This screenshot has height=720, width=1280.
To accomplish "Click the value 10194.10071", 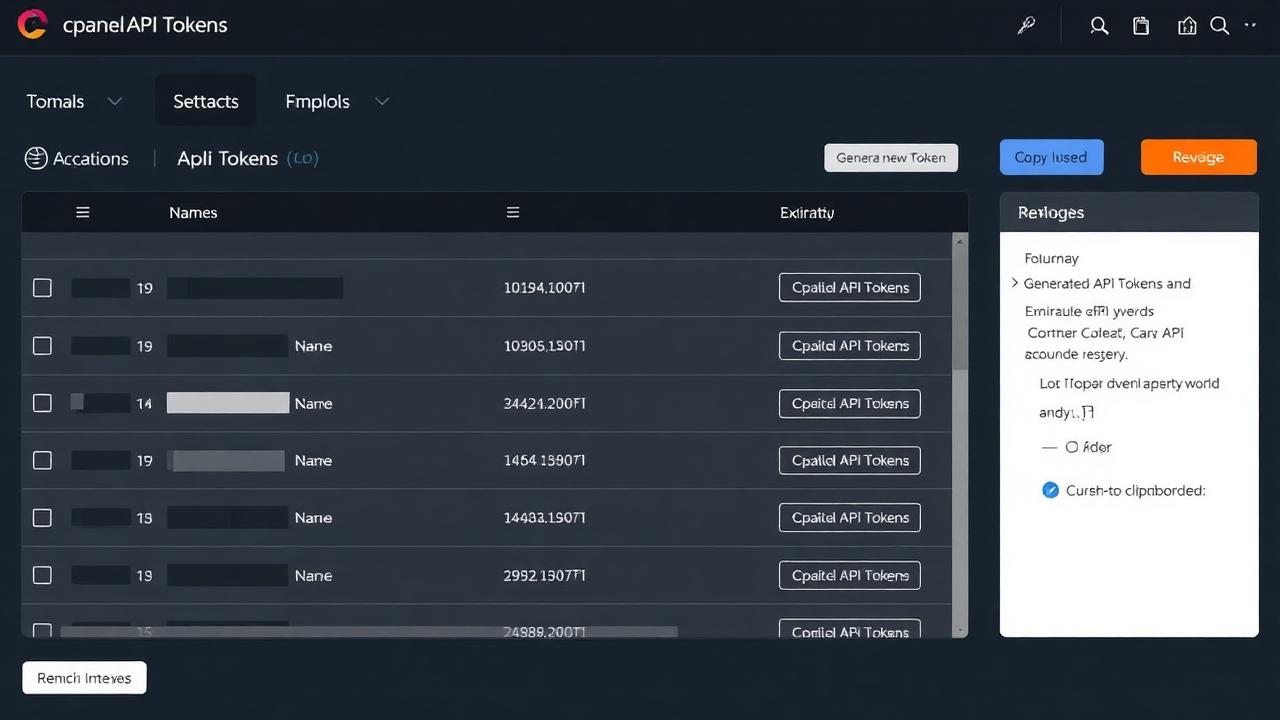I will click(544, 288).
